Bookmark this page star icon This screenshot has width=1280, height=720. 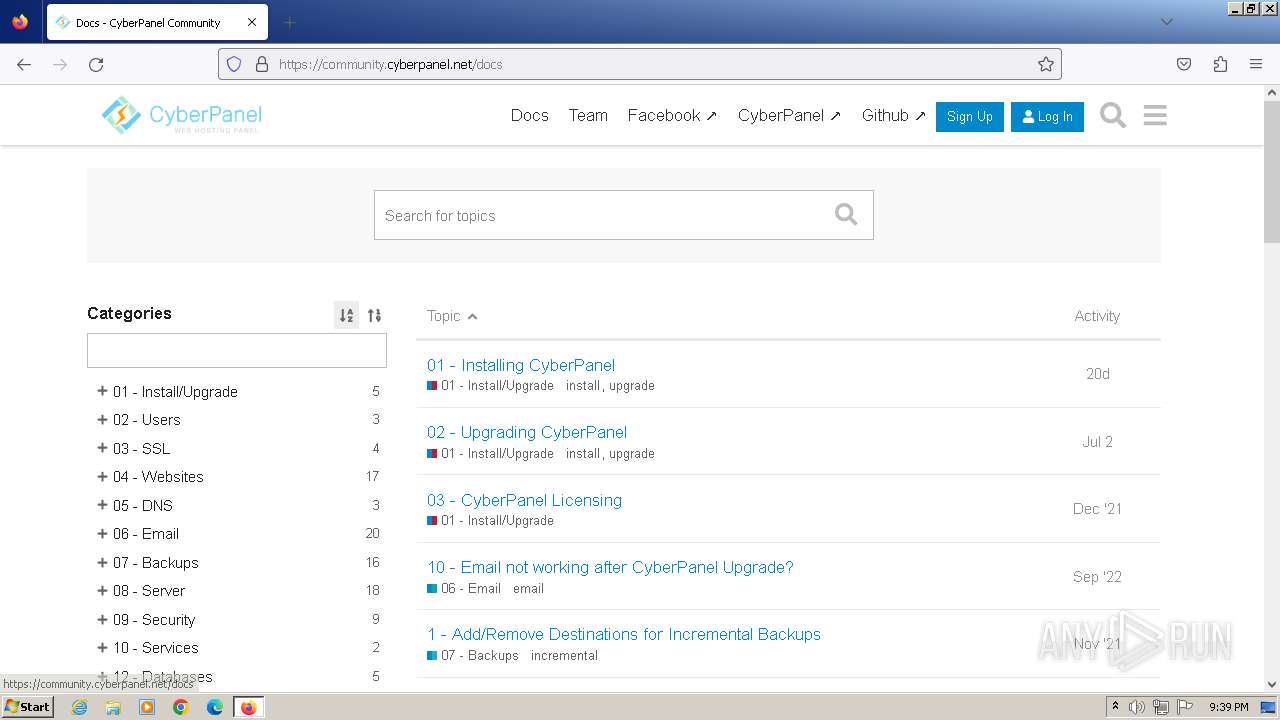click(x=1046, y=64)
